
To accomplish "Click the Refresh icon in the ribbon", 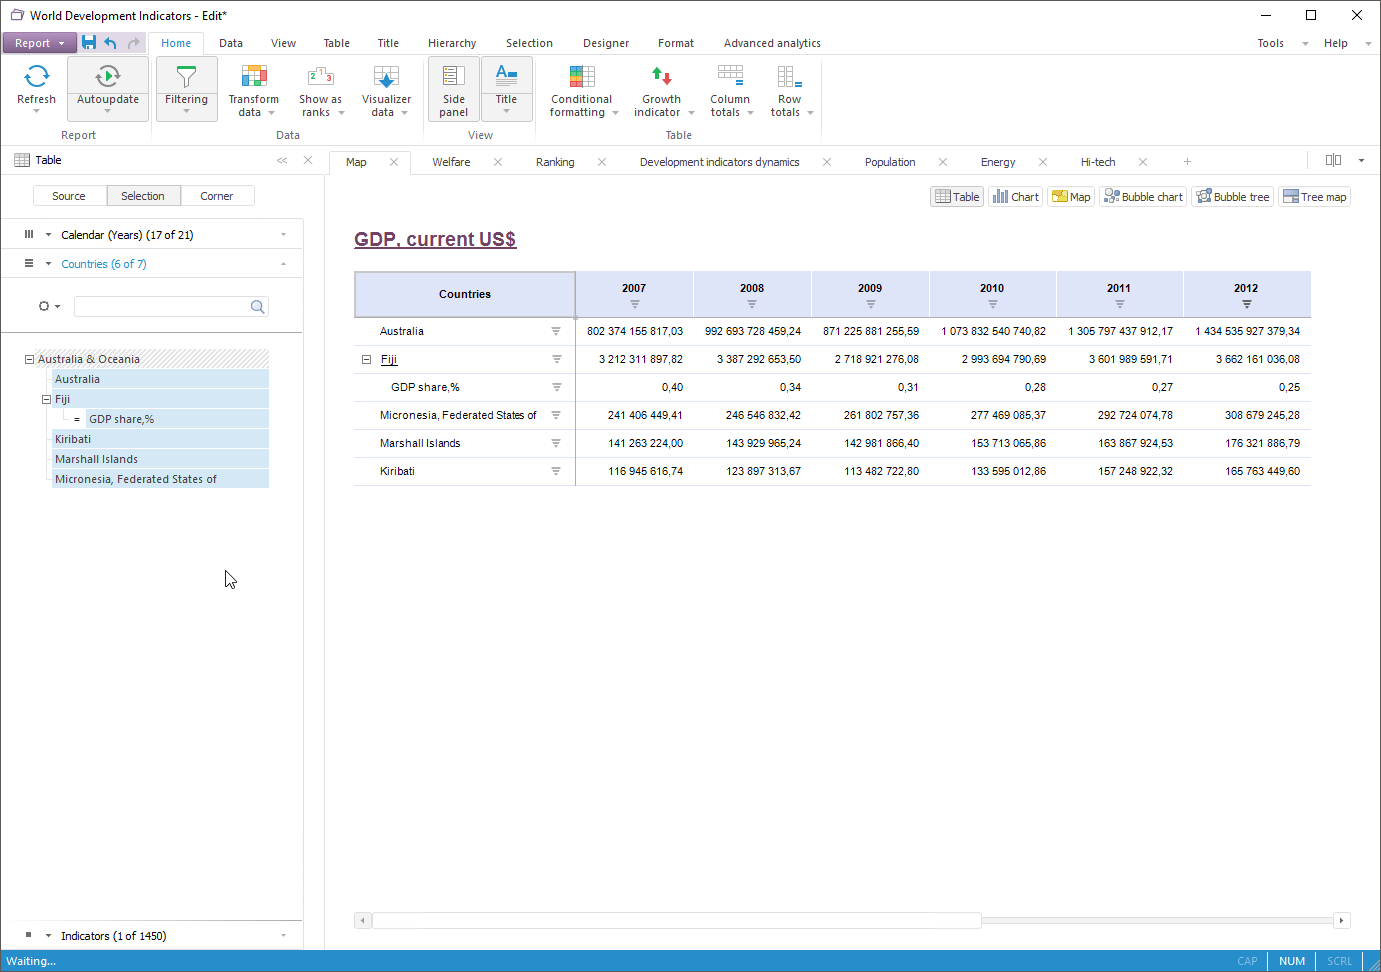I will pos(37,78).
